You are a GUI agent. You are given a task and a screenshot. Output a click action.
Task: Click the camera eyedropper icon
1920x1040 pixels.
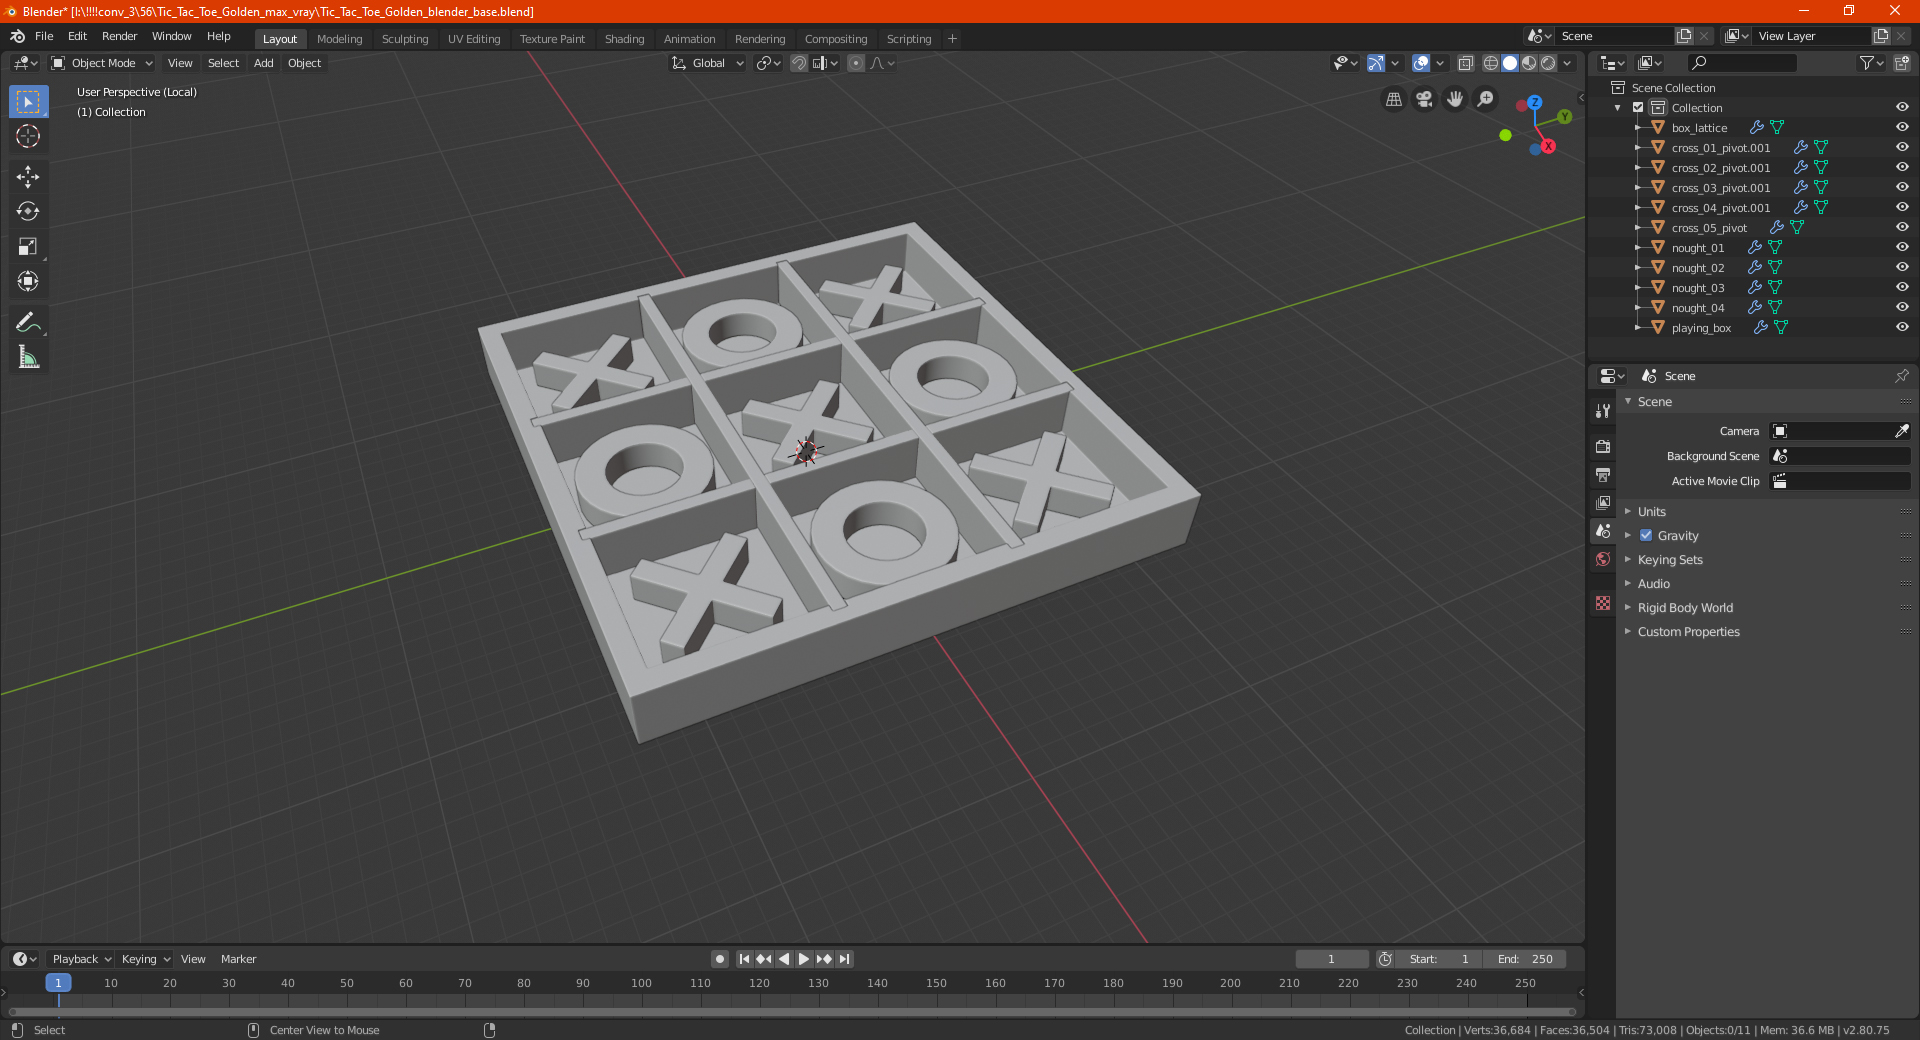pyautogui.click(x=1901, y=431)
